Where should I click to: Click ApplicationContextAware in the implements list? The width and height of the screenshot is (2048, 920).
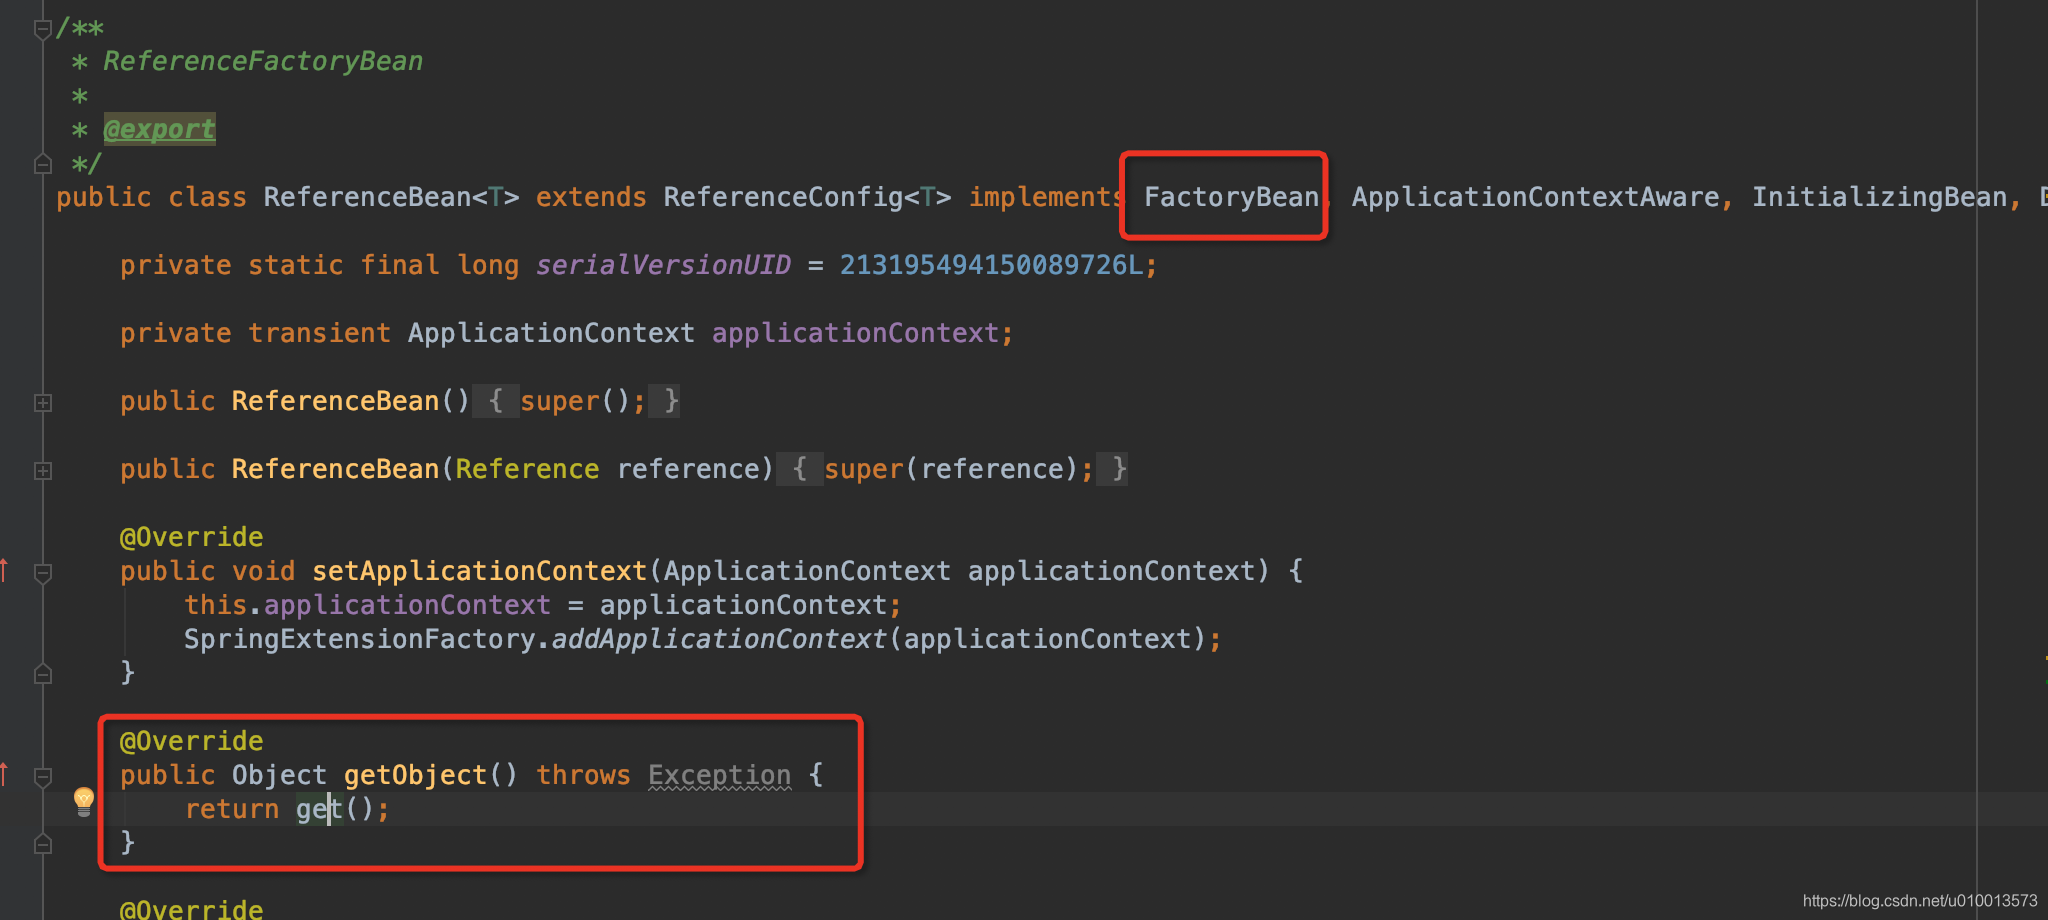click(1535, 197)
